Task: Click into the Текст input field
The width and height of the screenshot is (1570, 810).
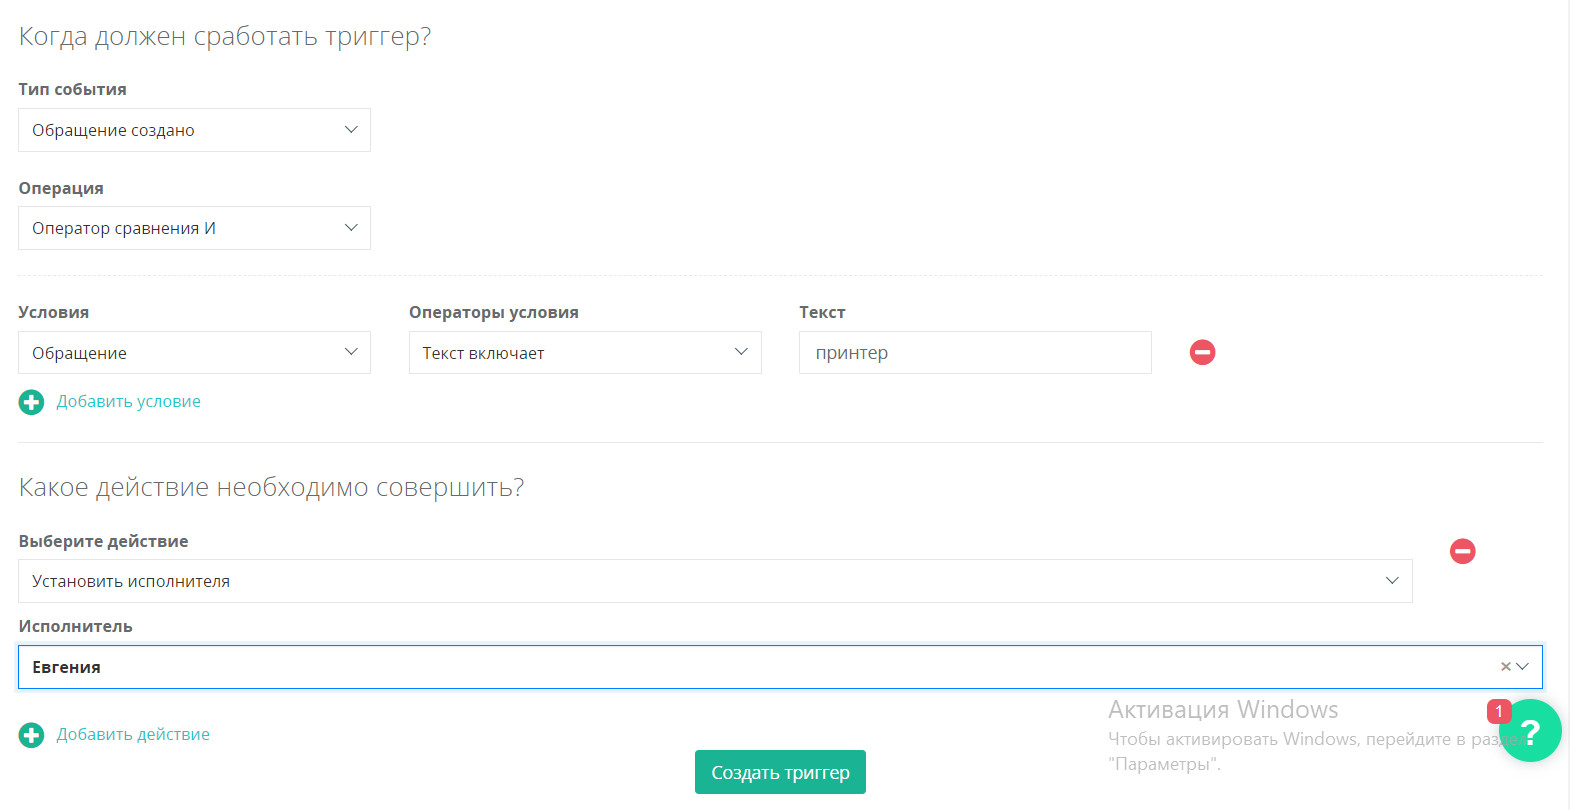Action: pyautogui.click(x=974, y=353)
